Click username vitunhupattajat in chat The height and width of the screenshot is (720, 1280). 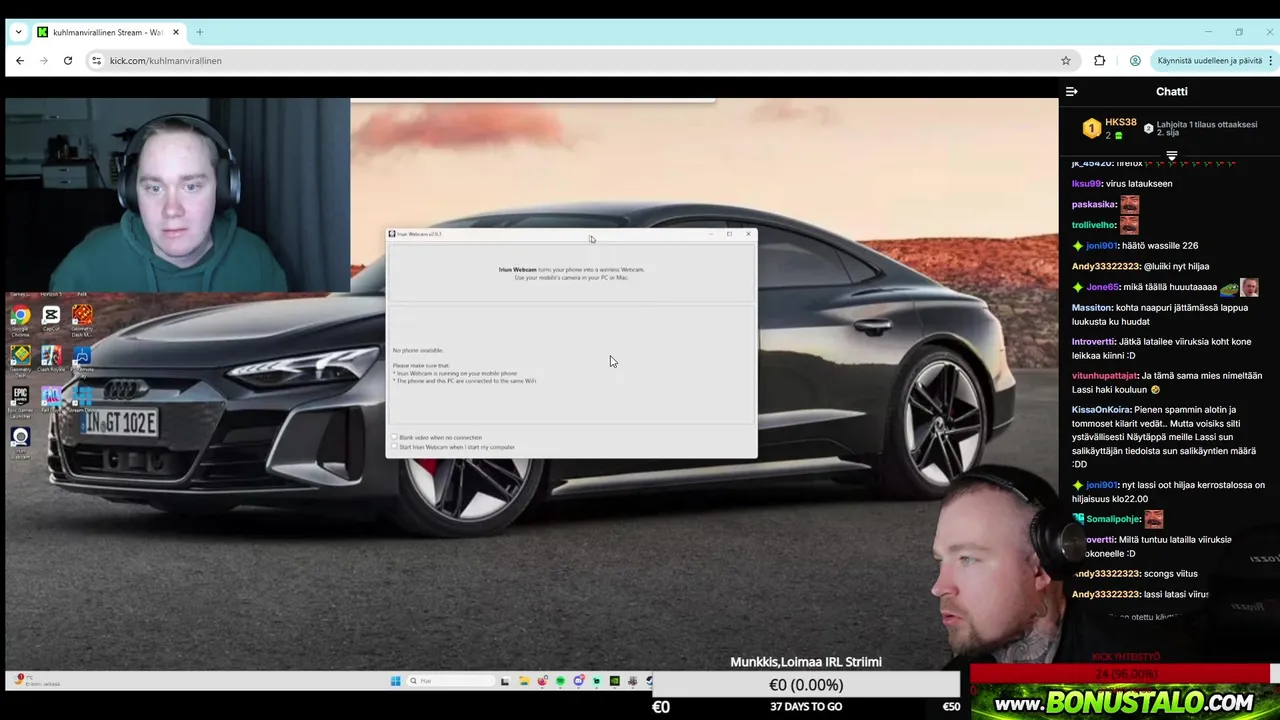click(1105, 376)
